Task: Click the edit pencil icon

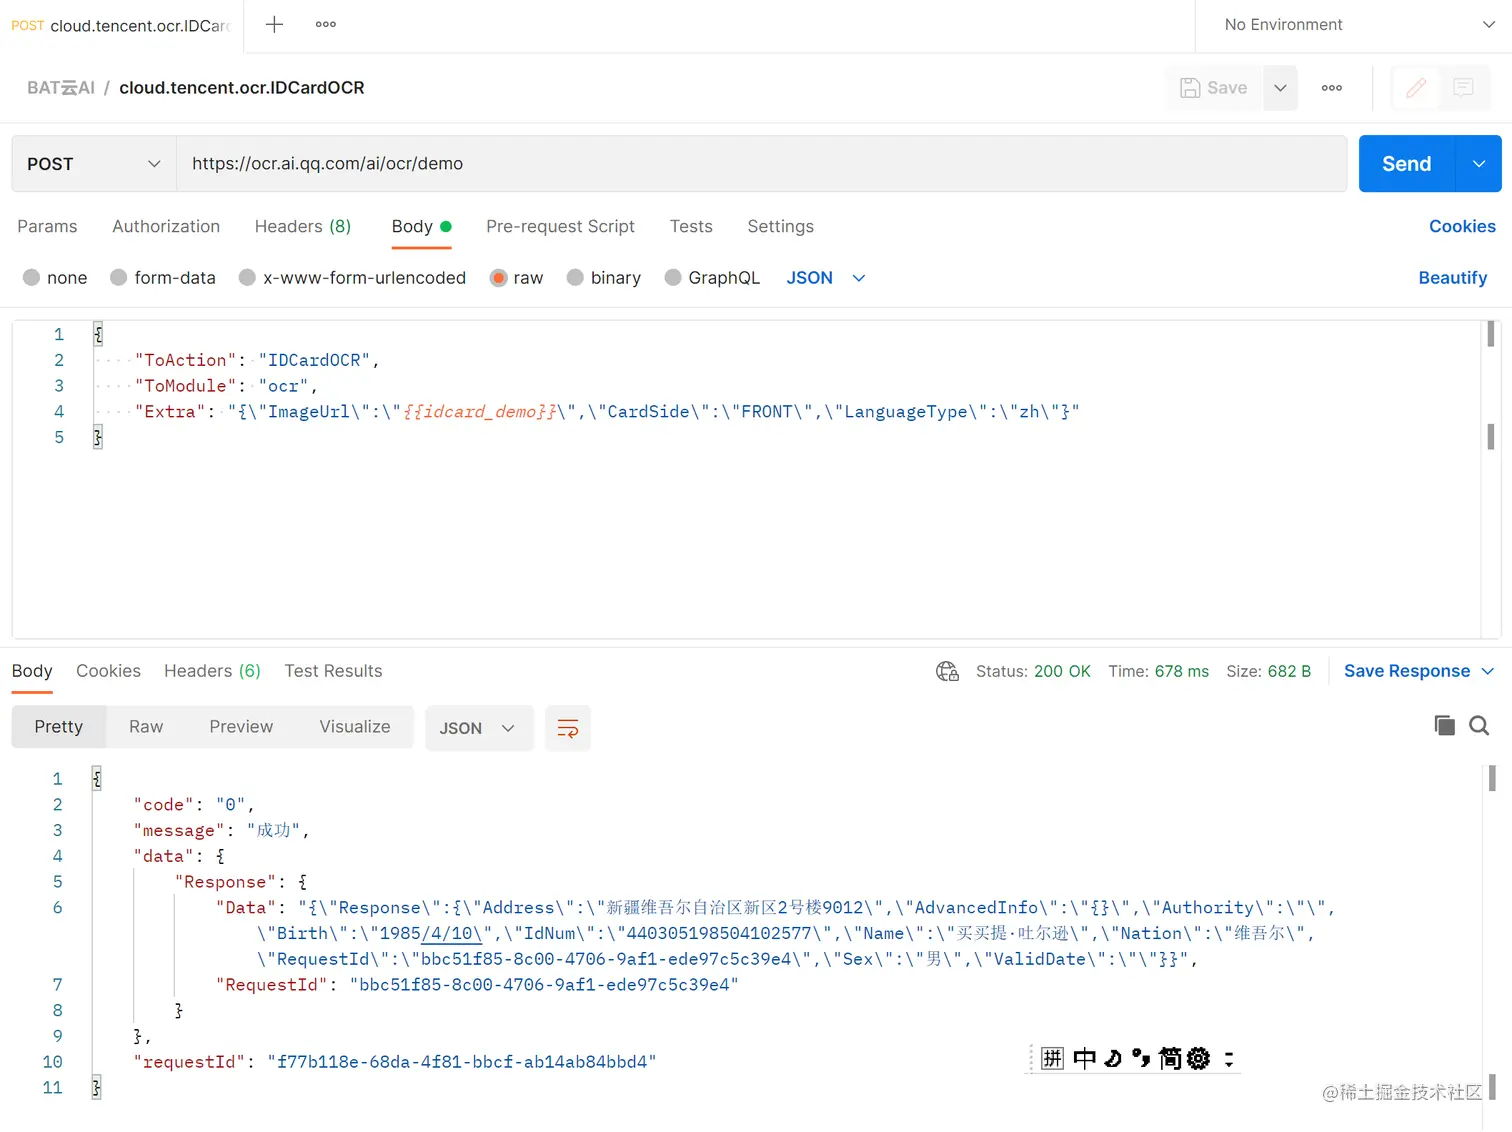Action: (x=1416, y=88)
